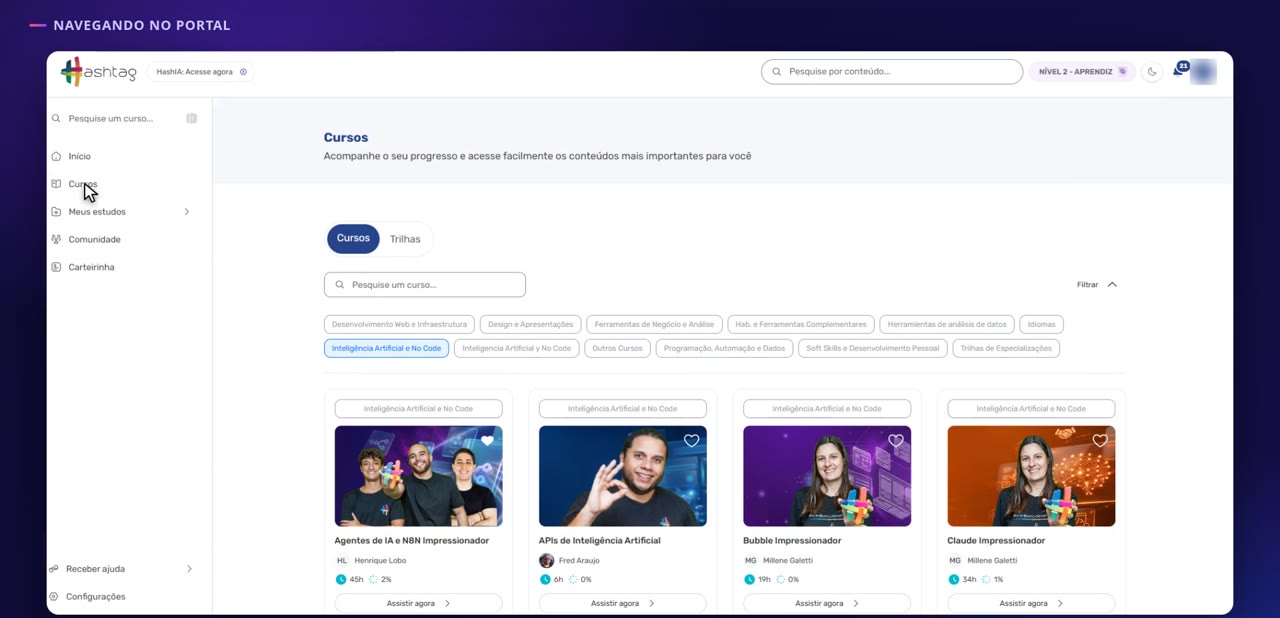The width and height of the screenshot is (1280, 618).
Task: Expand Receber ajuda chevron
Action: (x=189, y=569)
